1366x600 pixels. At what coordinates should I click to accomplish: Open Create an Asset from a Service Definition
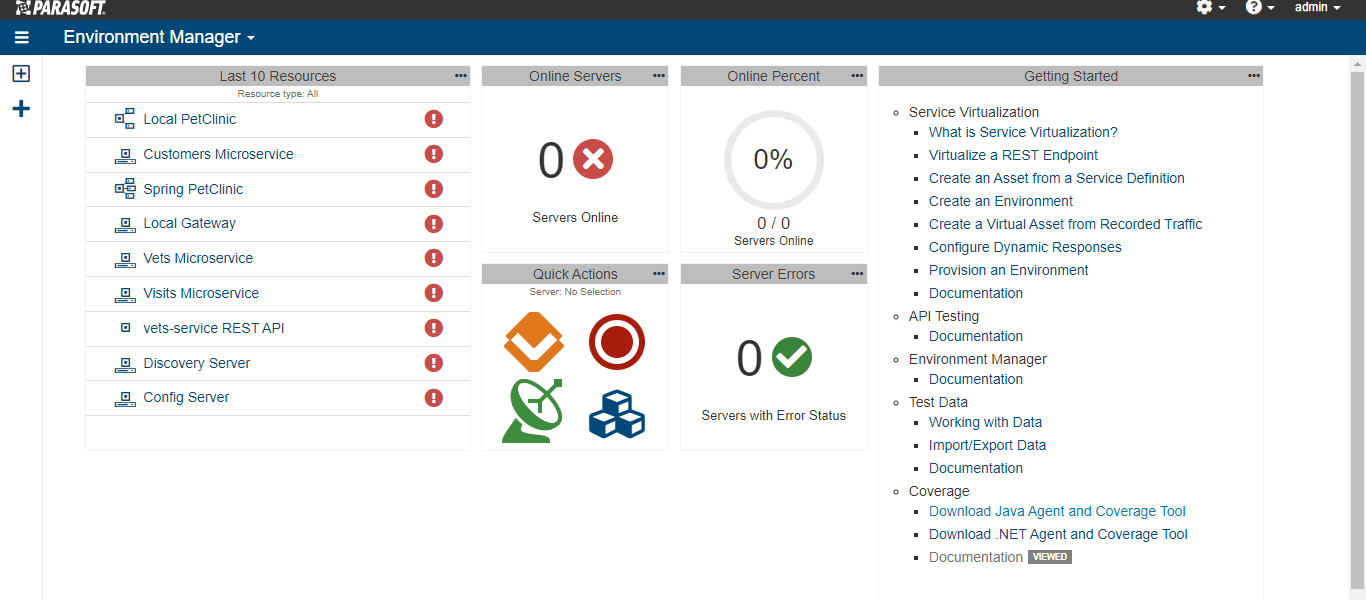click(1057, 178)
